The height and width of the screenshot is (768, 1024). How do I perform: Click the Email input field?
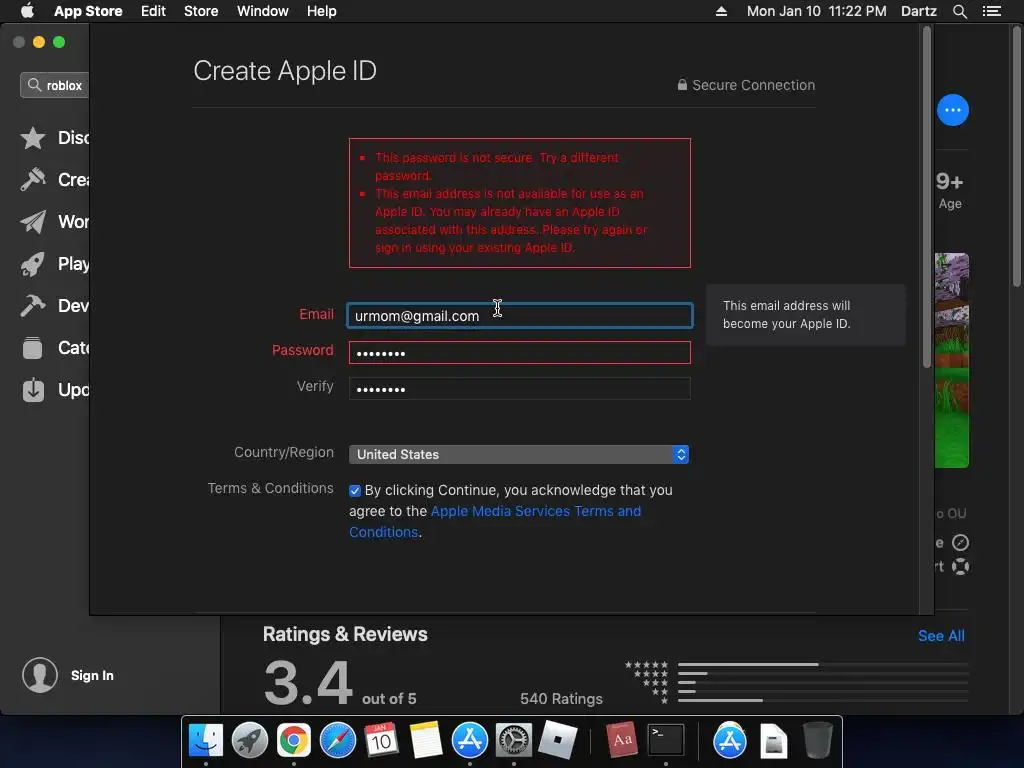tap(520, 316)
